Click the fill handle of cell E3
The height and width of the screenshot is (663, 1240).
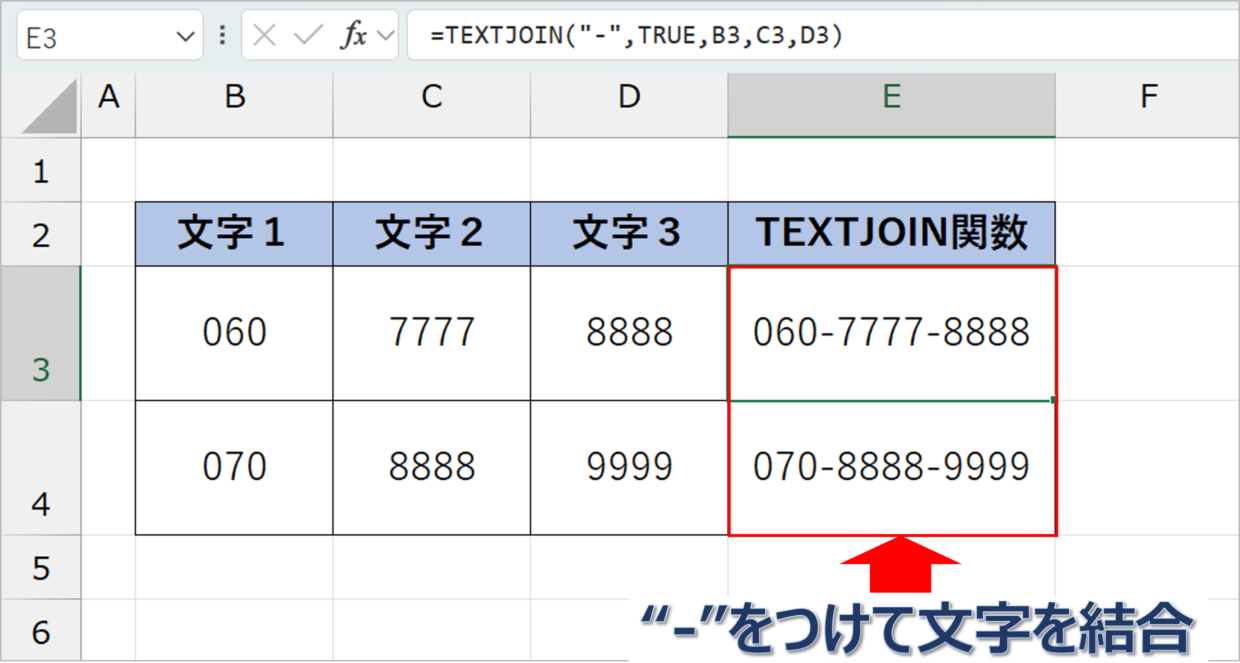coord(1055,400)
